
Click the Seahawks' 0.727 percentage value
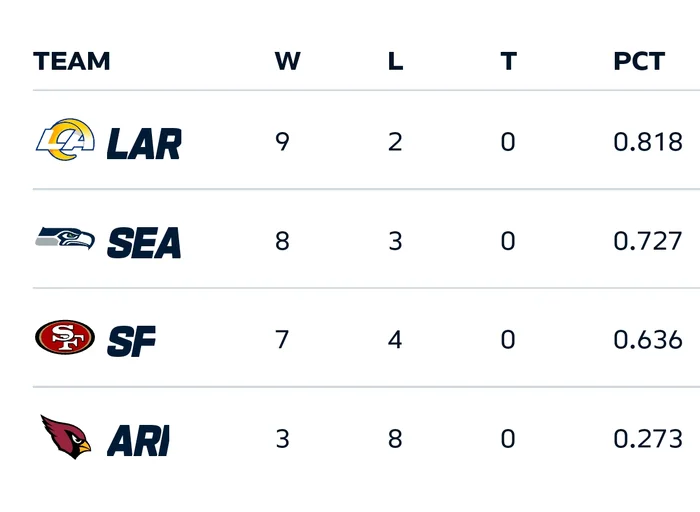click(x=648, y=240)
